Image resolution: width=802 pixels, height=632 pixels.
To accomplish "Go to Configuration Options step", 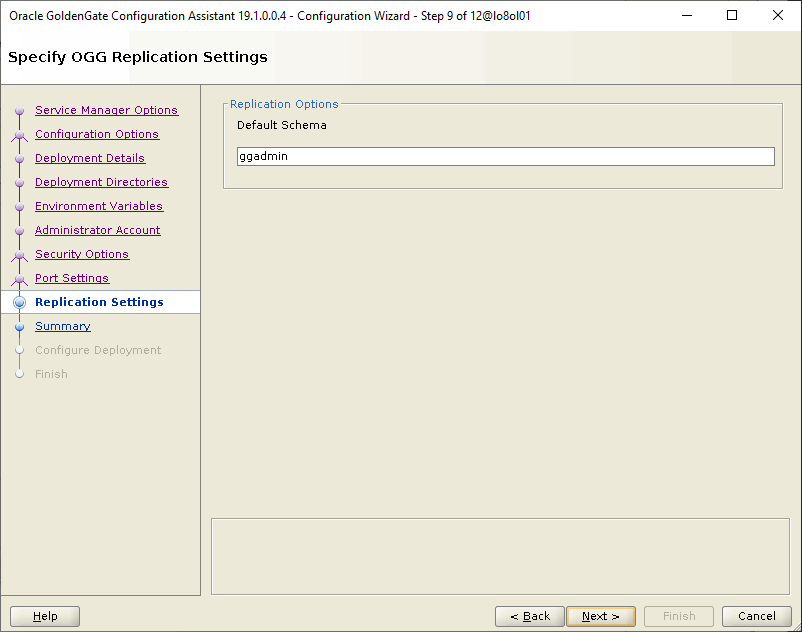I will click(96, 134).
